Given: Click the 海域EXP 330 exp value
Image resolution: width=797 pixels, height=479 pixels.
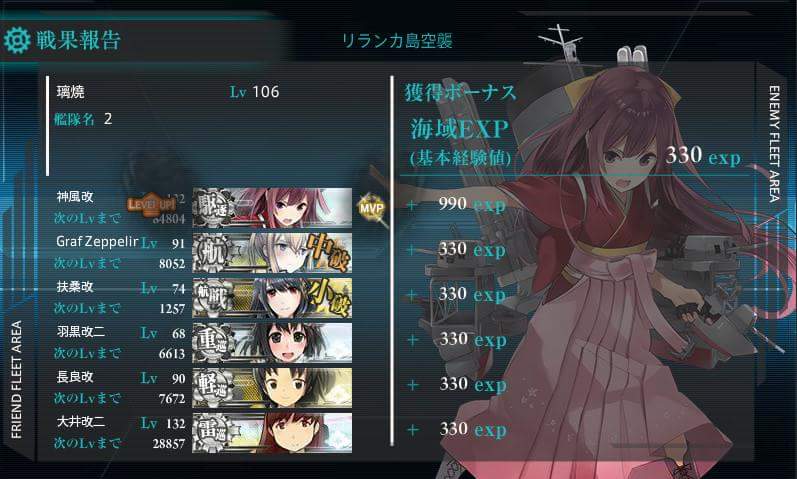Looking at the screenshot, I should pos(703,156).
